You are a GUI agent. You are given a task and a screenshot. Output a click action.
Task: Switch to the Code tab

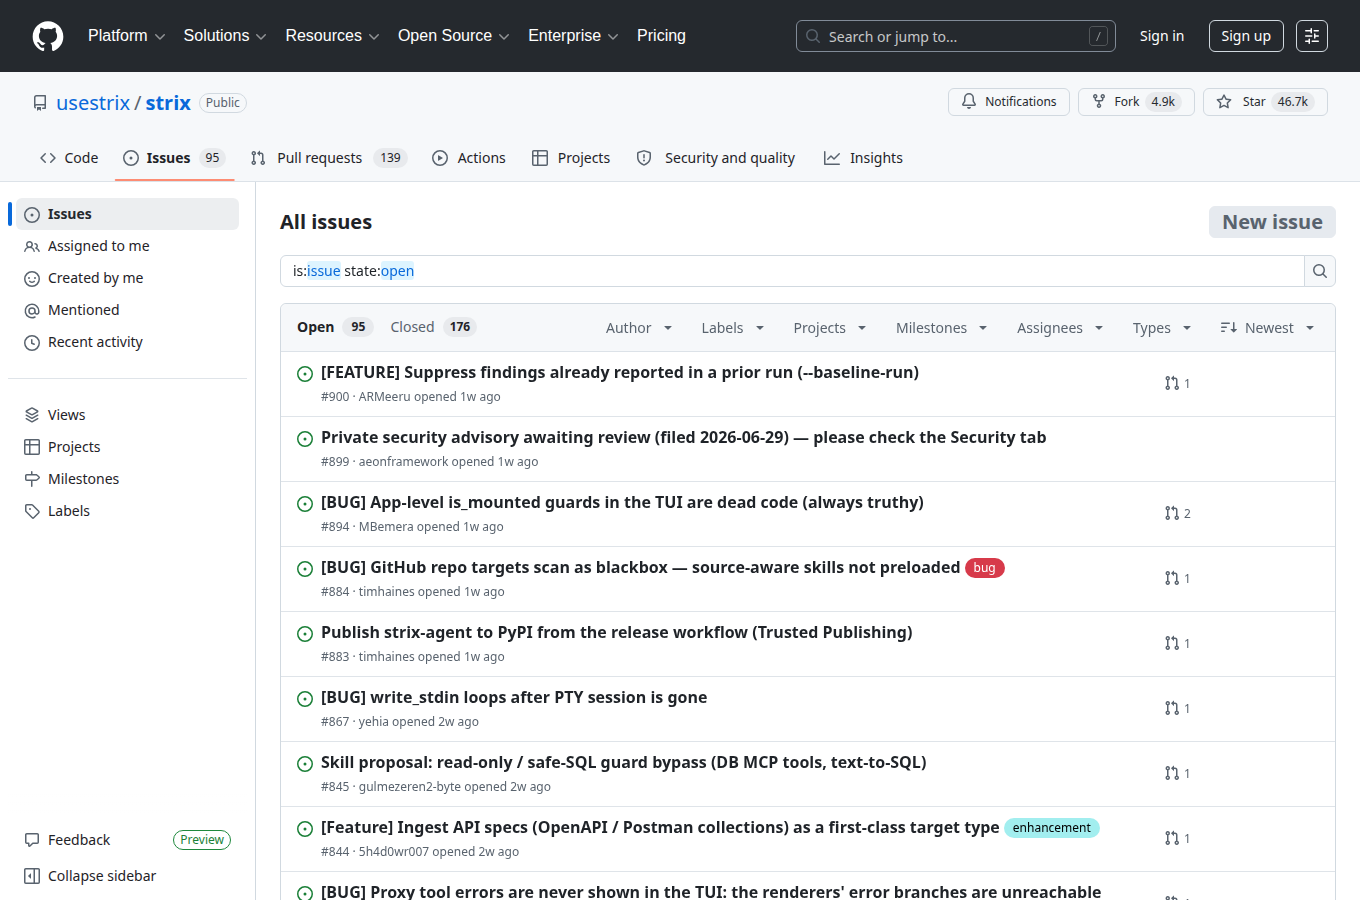point(69,158)
